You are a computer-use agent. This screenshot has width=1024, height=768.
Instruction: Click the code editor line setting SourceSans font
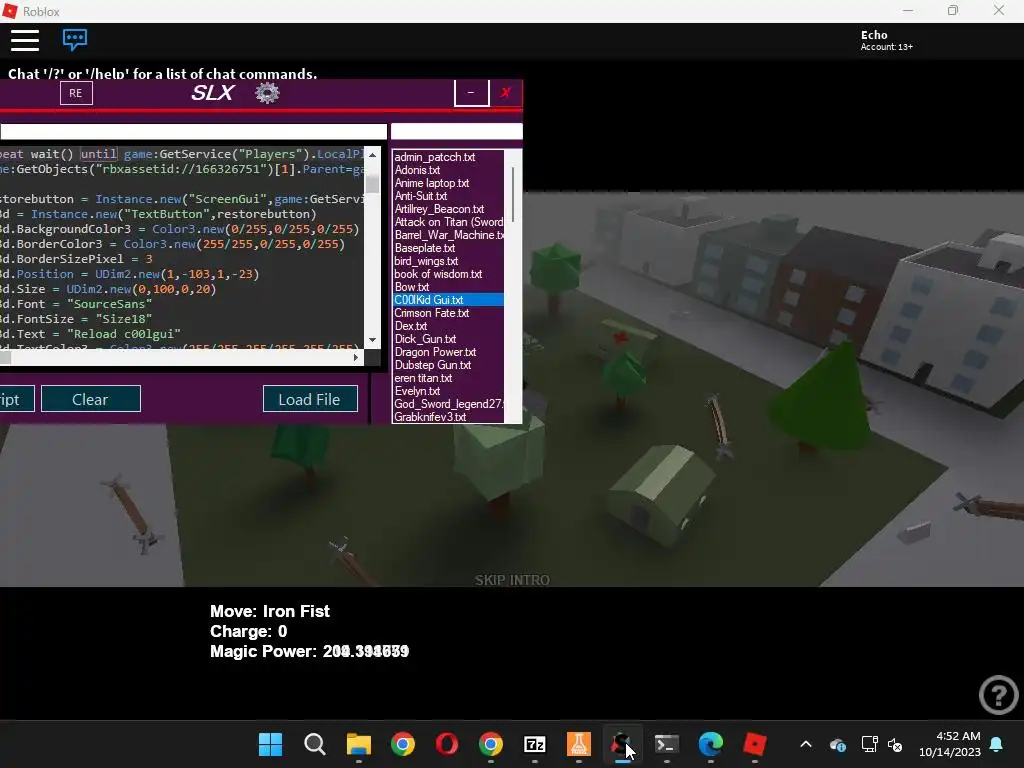(76, 304)
